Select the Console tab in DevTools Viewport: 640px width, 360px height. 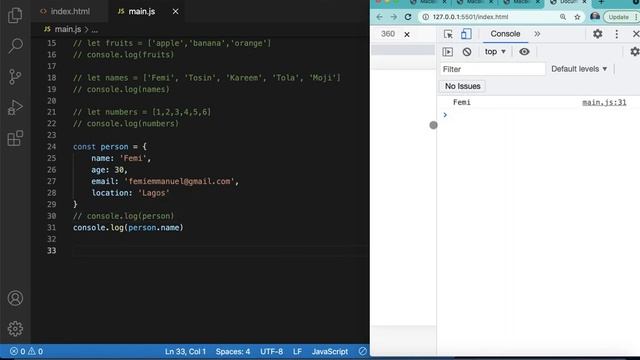coord(505,34)
